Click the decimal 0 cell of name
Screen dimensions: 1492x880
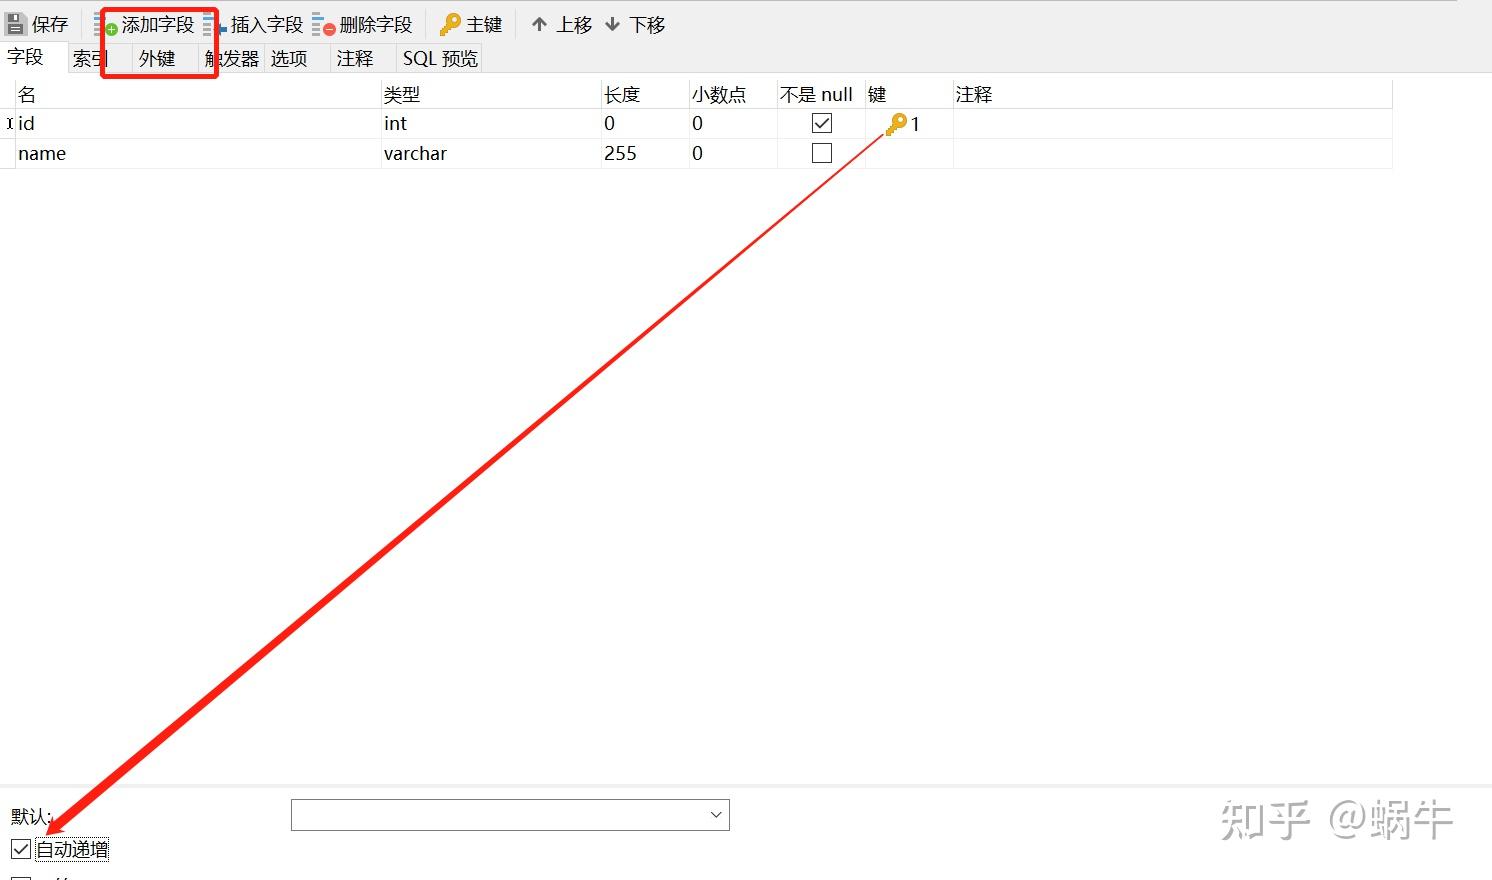733,154
